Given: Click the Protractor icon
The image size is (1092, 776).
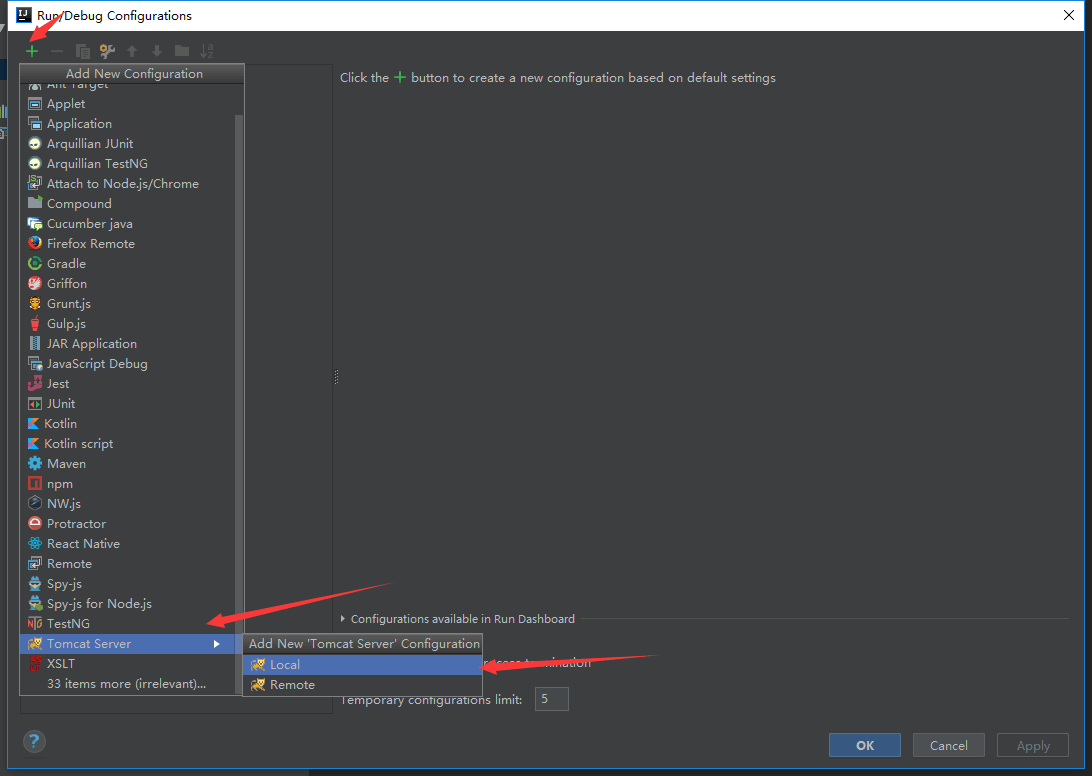Looking at the screenshot, I should pyautogui.click(x=35, y=523).
